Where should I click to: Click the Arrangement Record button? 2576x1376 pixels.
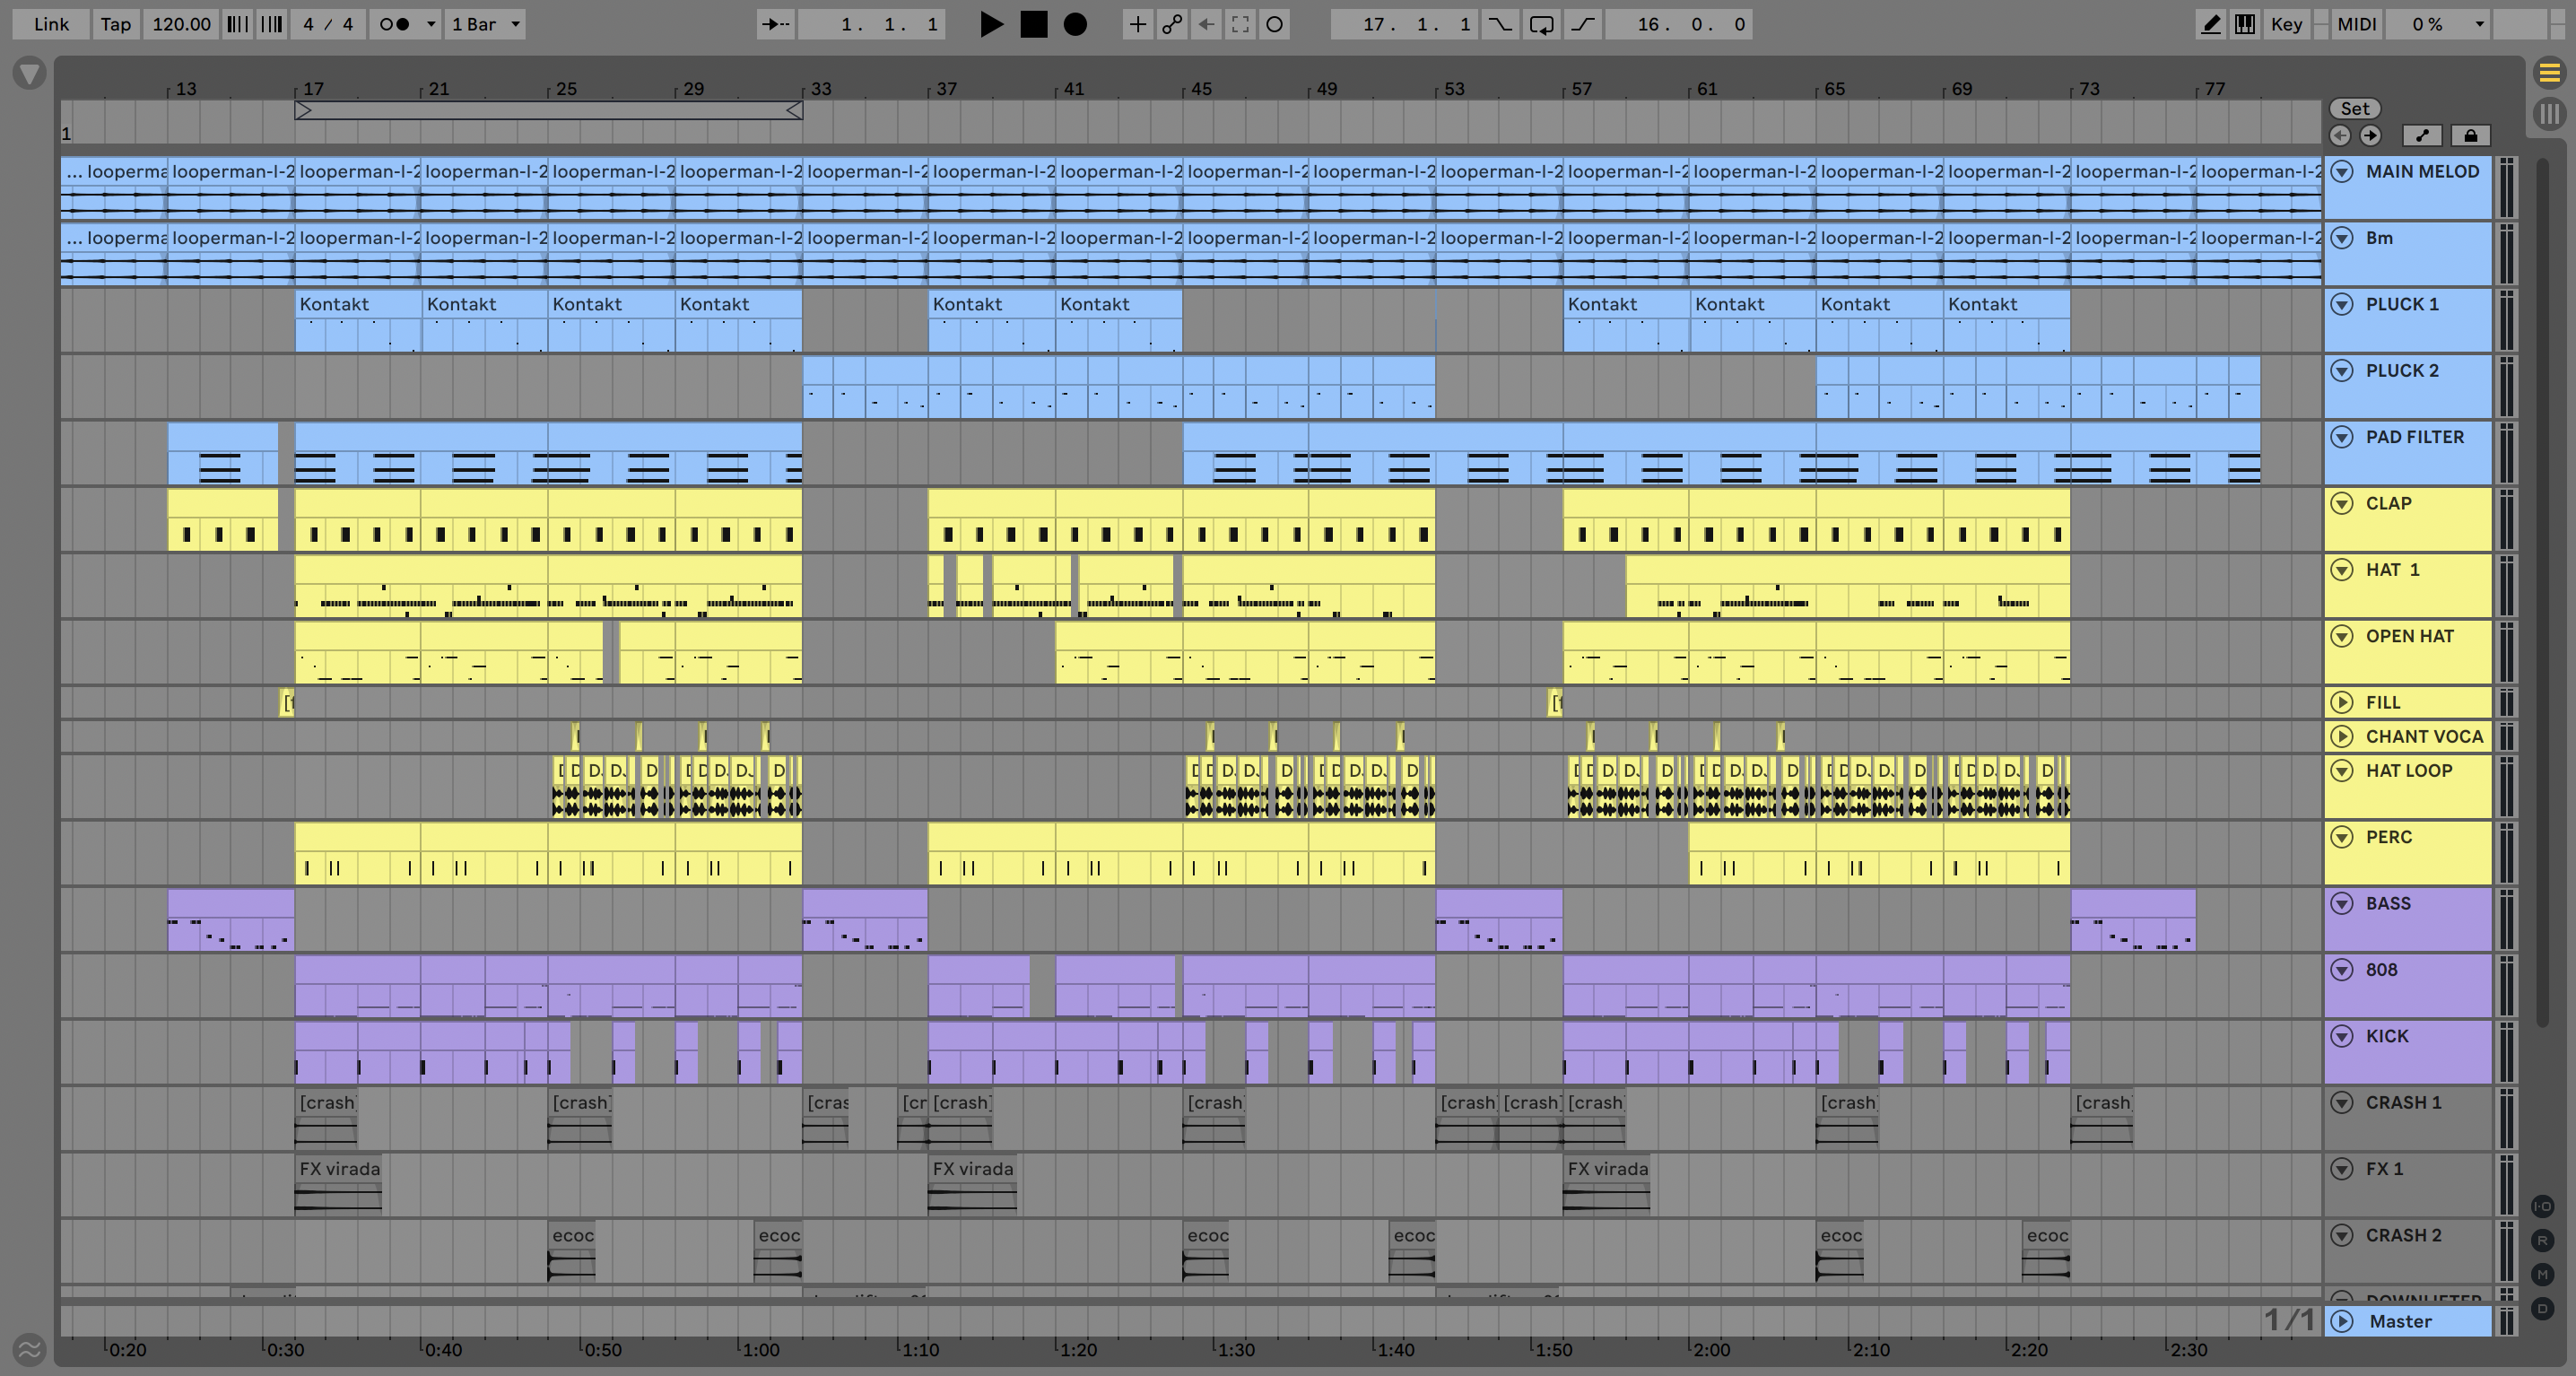click(1075, 25)
